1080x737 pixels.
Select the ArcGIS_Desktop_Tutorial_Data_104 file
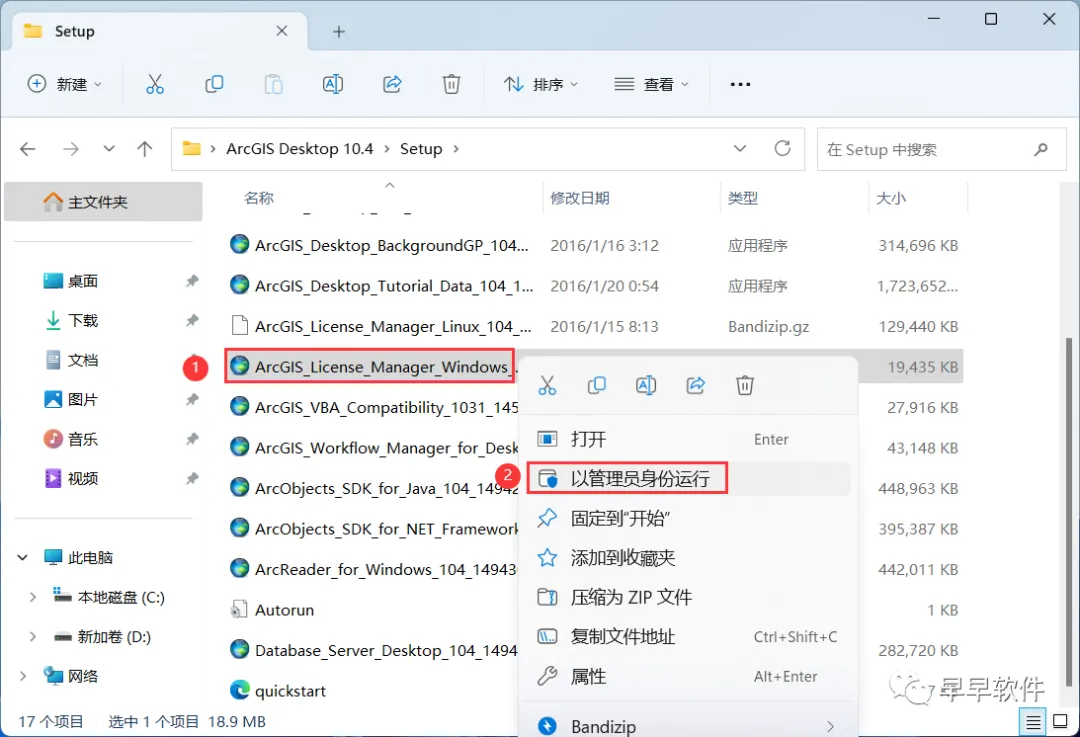[594, 286]
